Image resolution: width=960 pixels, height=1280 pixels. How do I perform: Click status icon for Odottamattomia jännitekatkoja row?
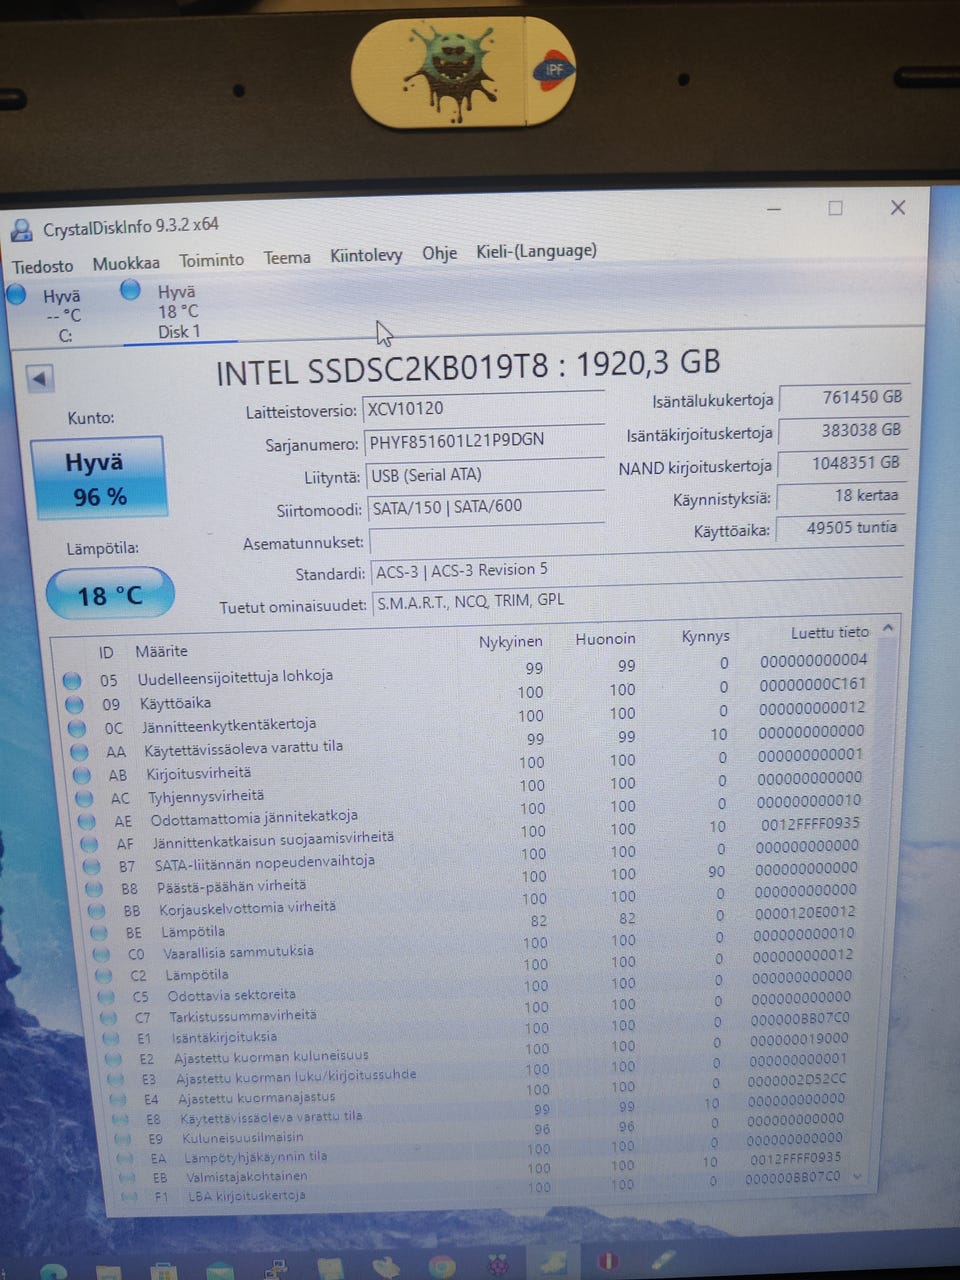88,821
